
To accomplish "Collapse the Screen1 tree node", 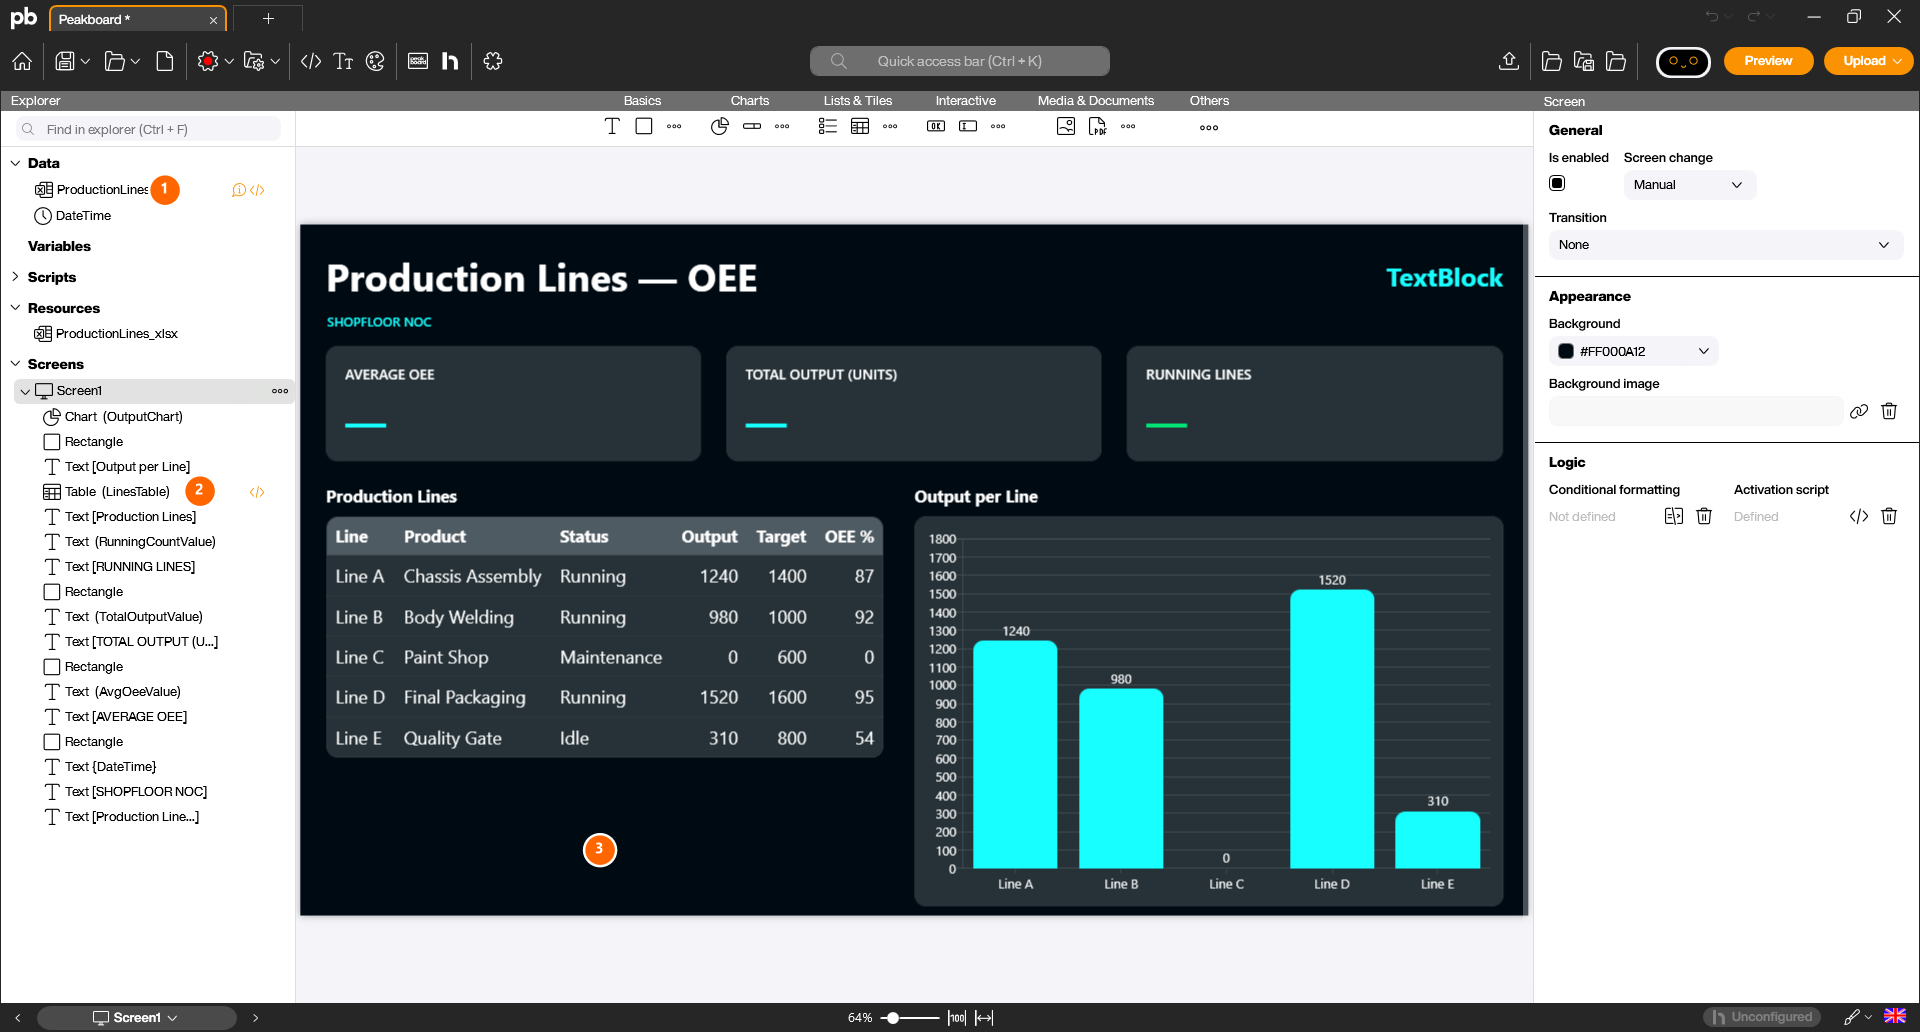I will (25, 391).
